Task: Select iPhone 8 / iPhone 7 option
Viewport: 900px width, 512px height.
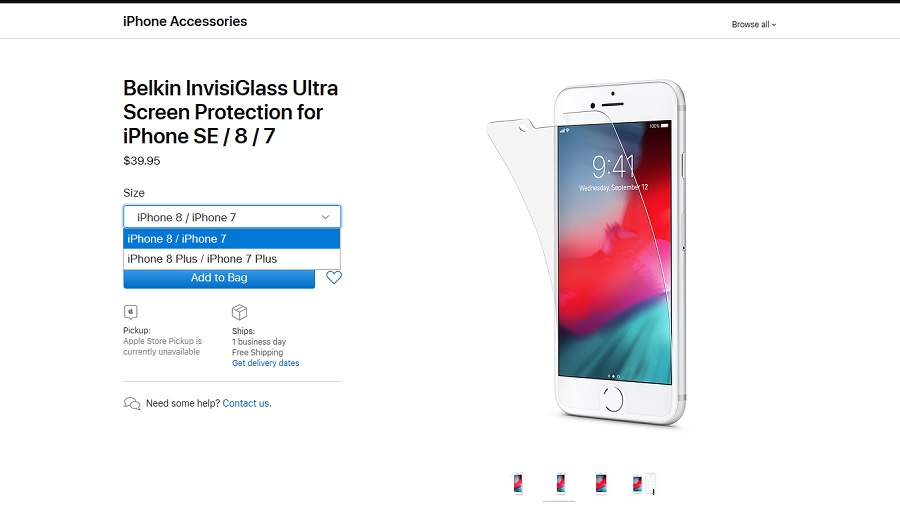Action: (x=232, y=239)
